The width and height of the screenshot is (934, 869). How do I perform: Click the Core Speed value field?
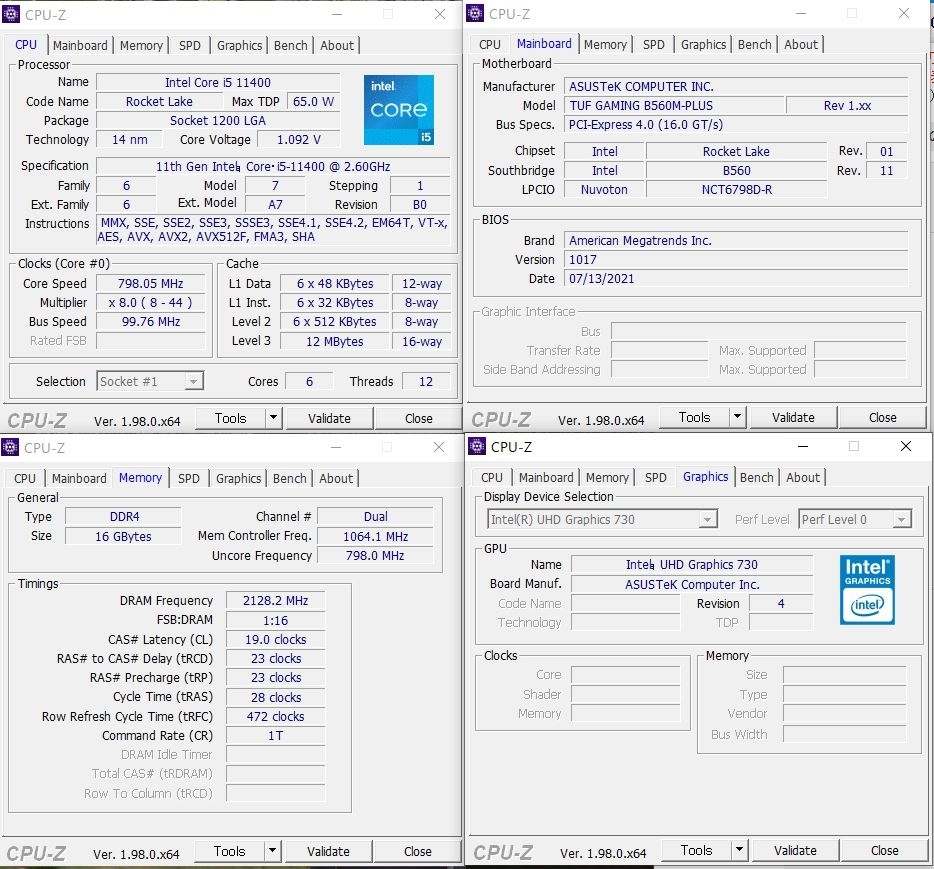[151, 284]
